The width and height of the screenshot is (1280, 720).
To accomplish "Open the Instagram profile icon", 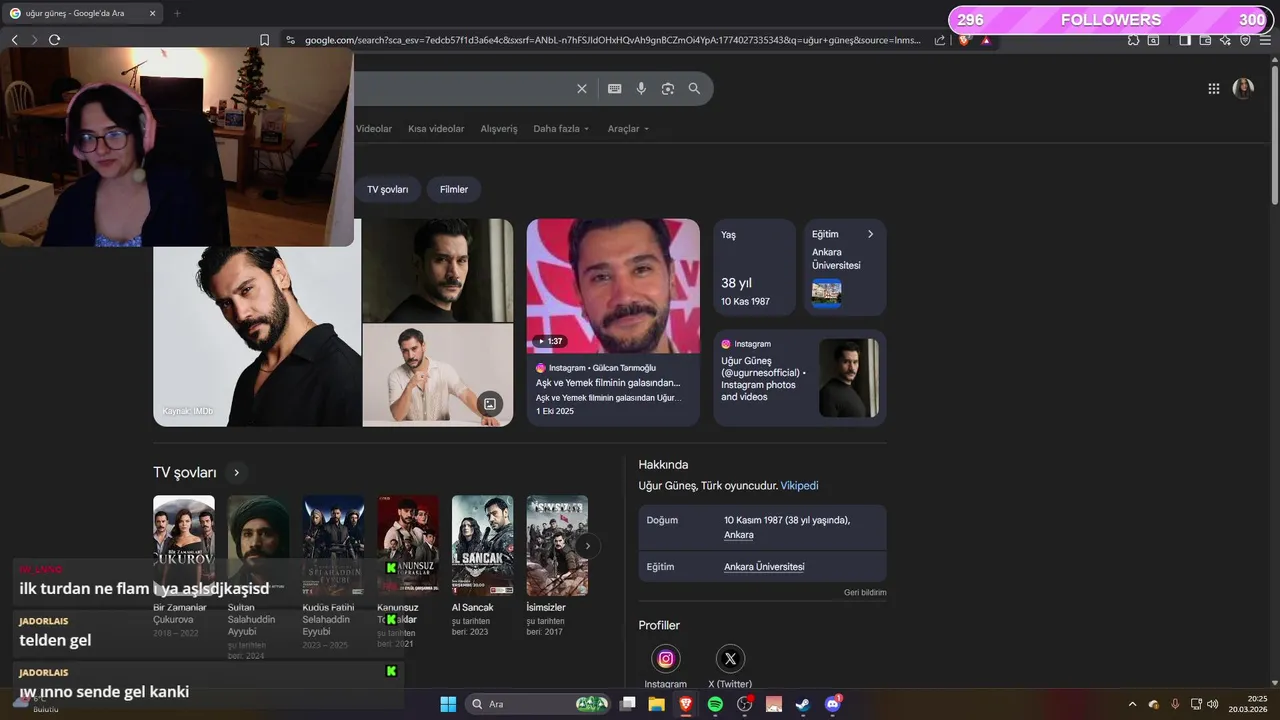I will [x=666, y=659].
